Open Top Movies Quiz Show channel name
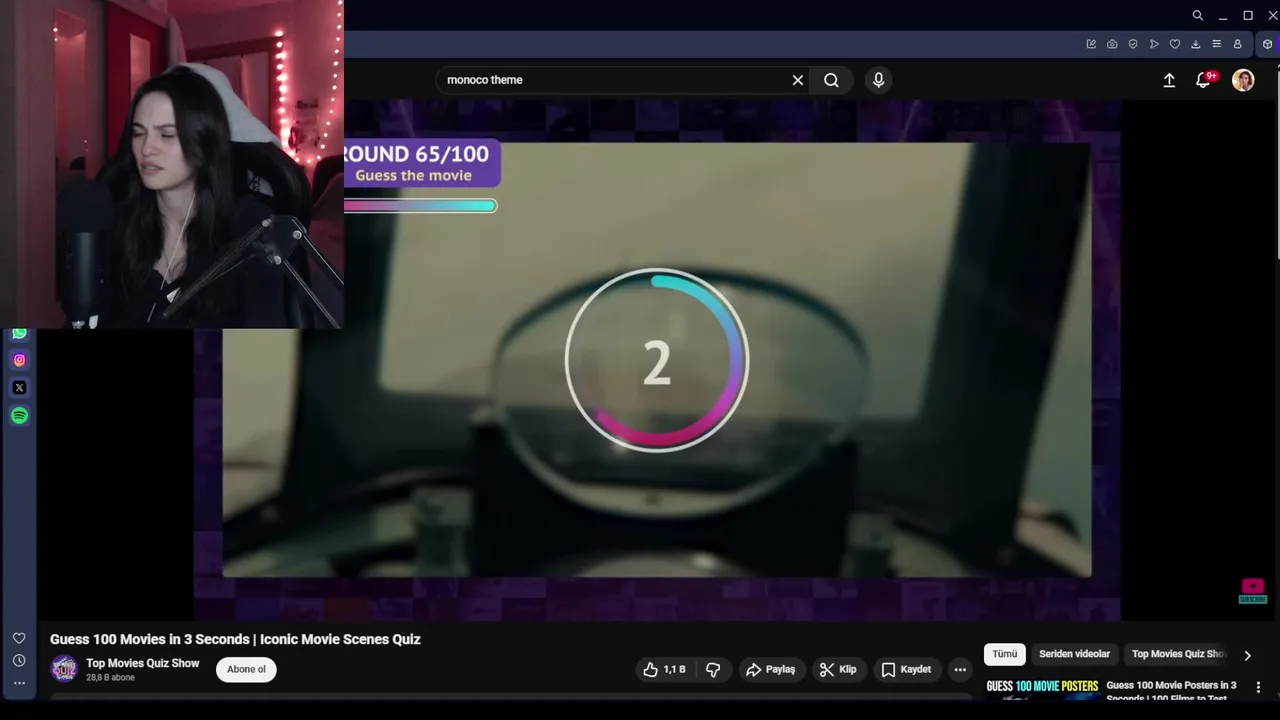This screenshot has height=720, width=1280. (x=143, y=663)
